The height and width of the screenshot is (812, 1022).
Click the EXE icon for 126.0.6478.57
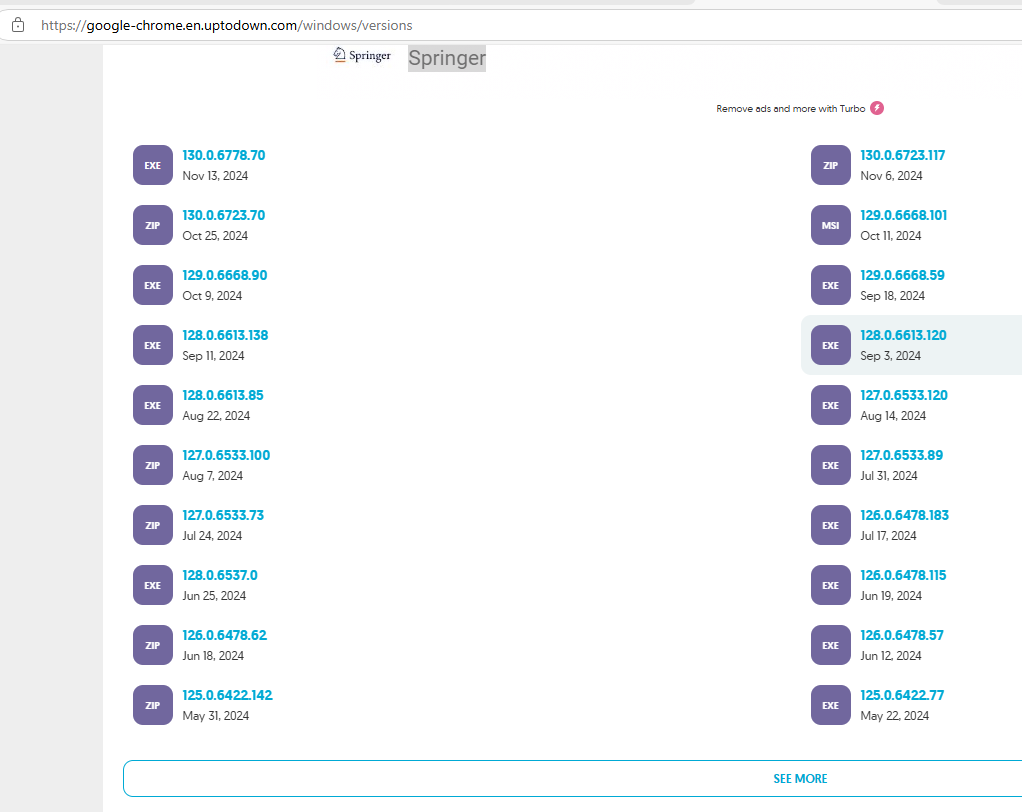tap(830, 645)
